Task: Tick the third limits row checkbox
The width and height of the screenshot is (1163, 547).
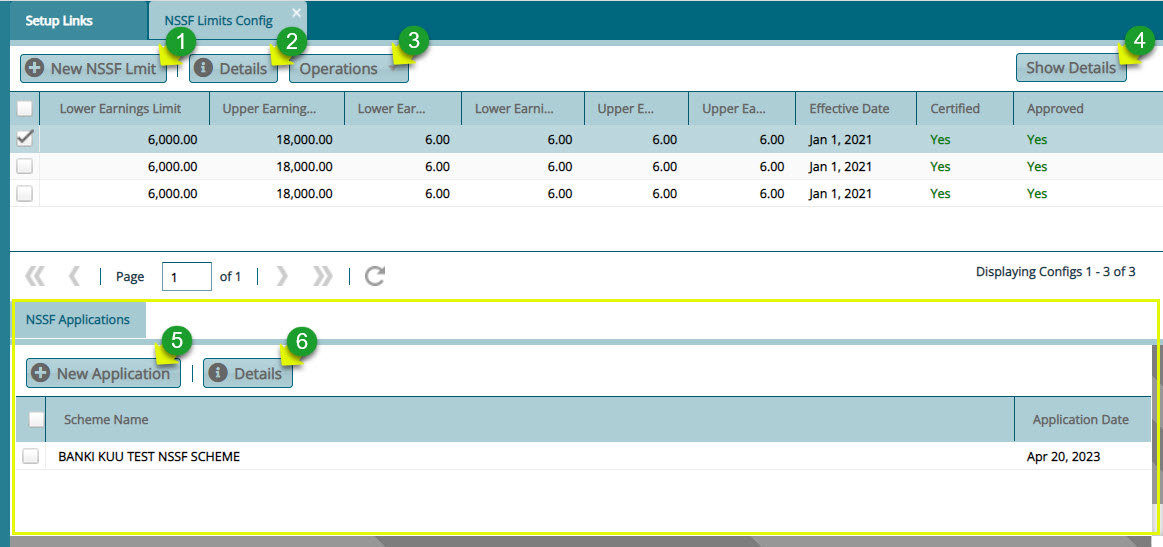Action: click(24, 193)
